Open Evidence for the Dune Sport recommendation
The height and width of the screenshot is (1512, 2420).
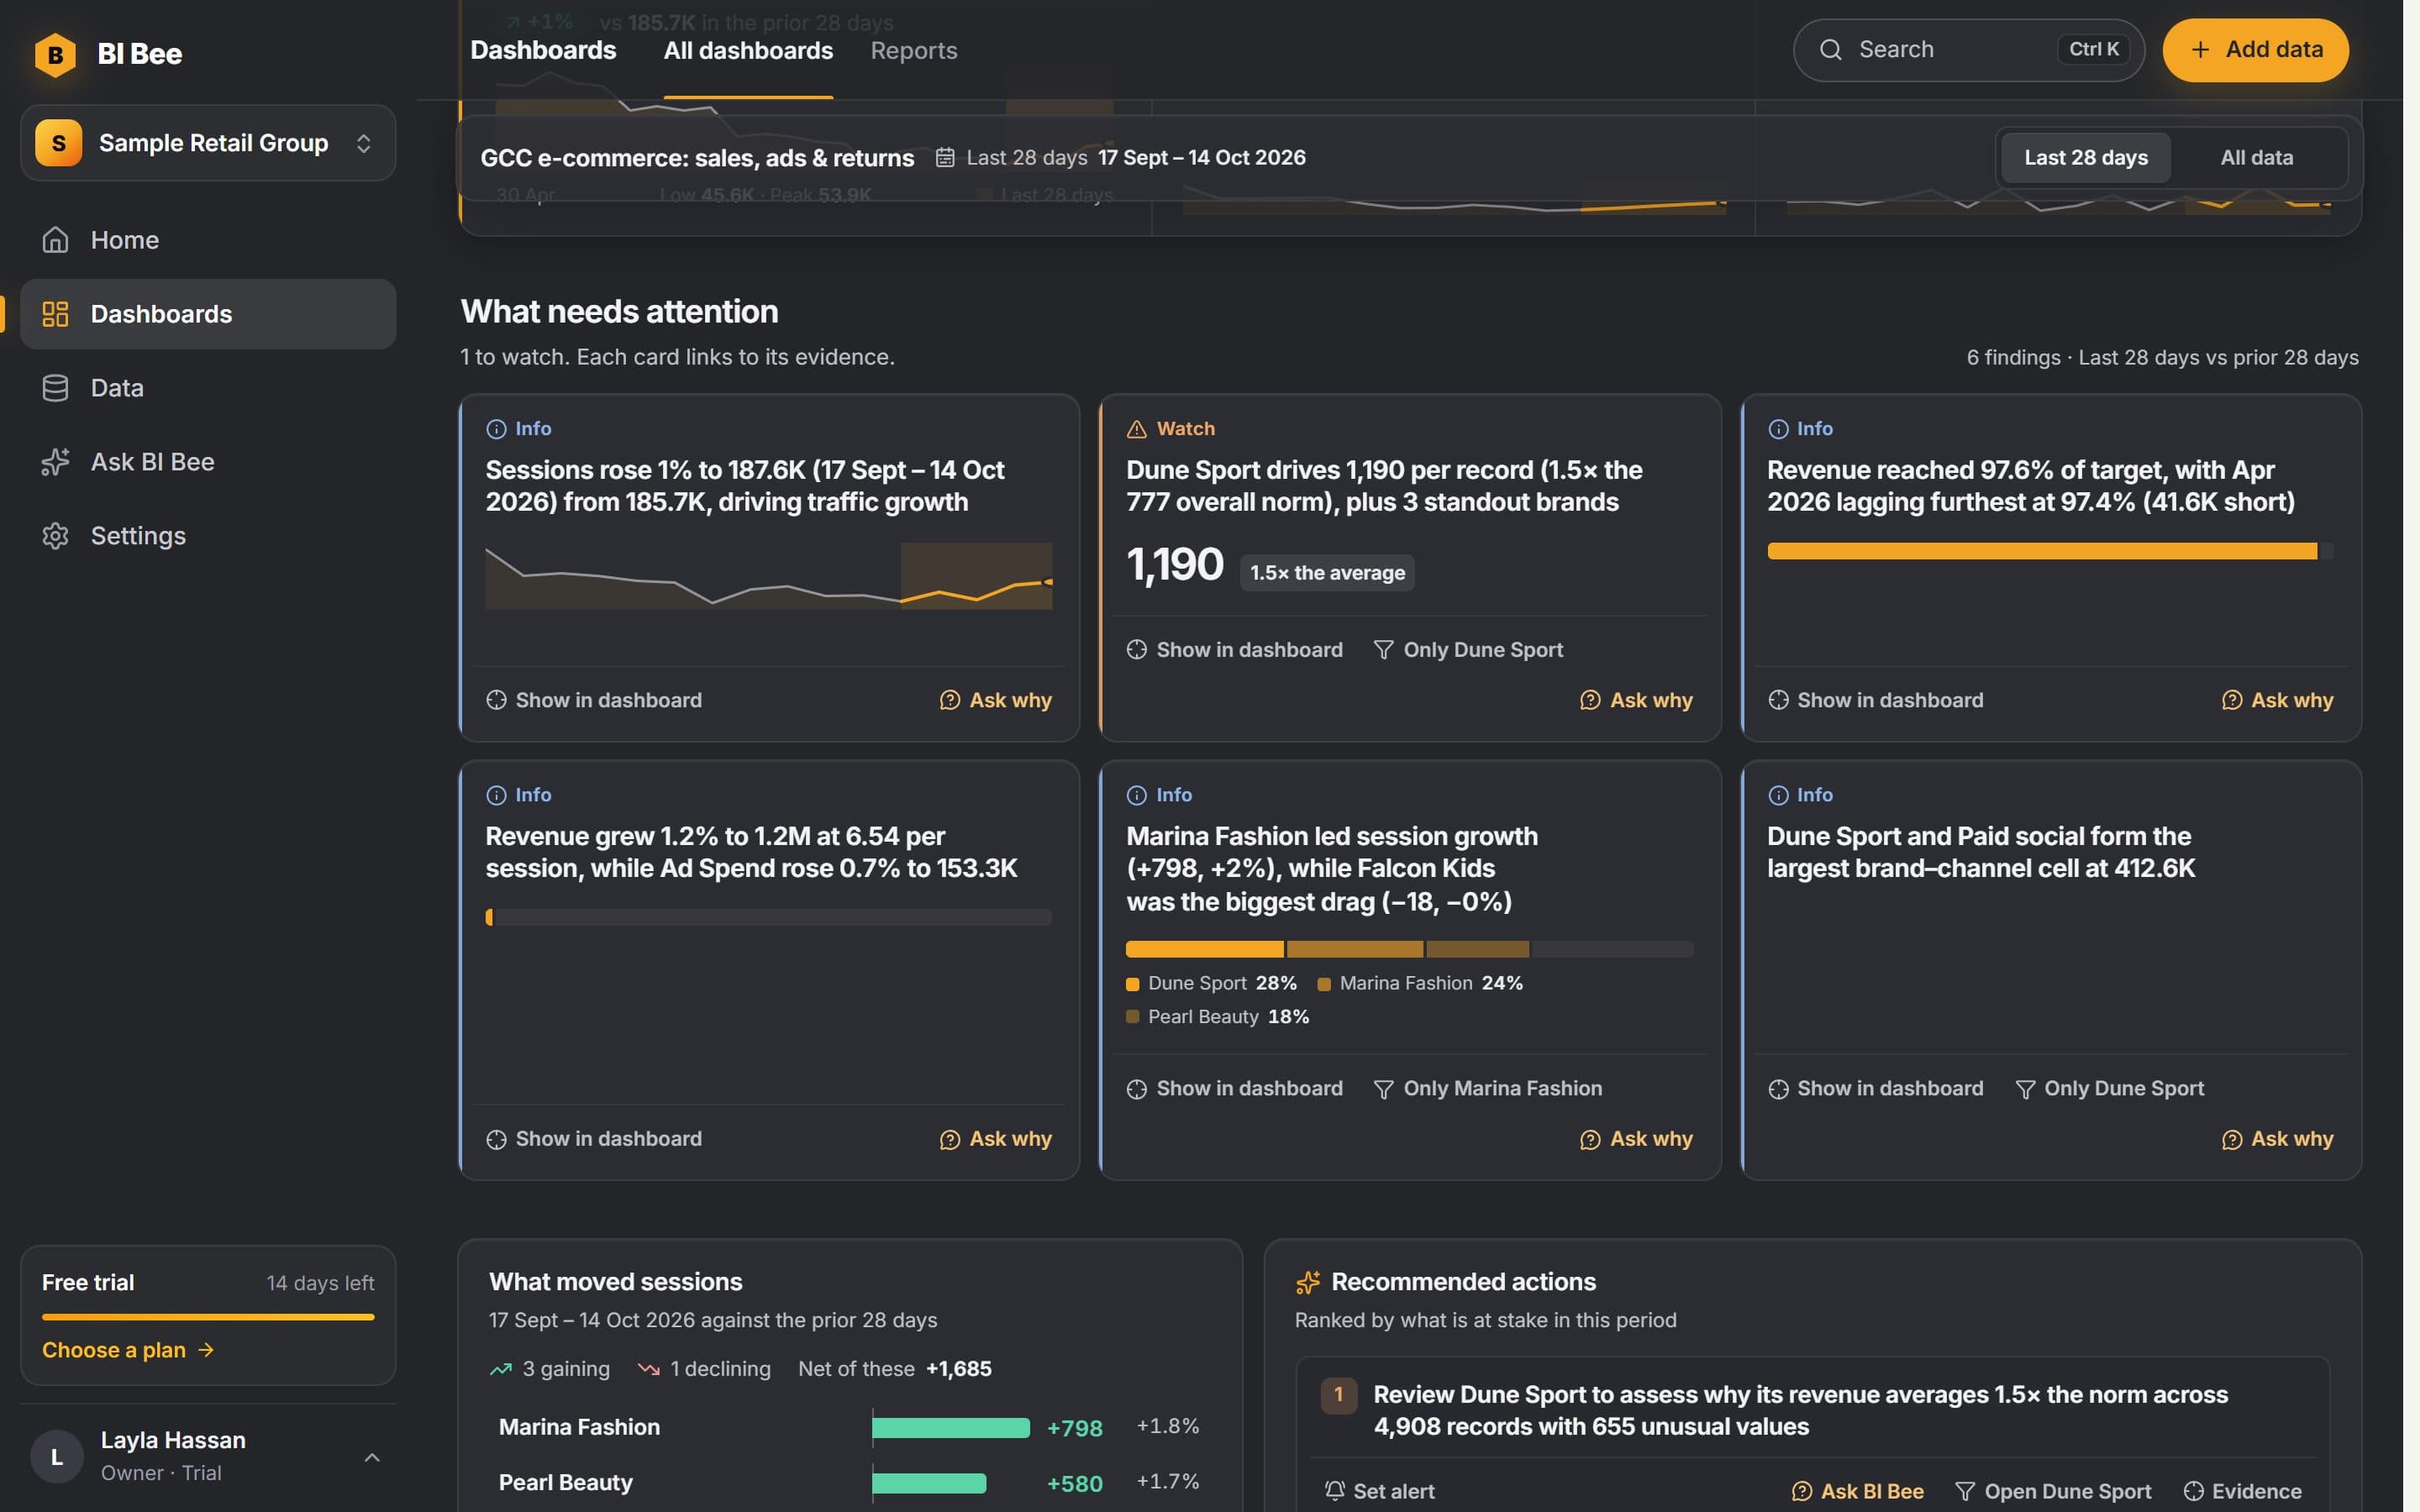(x=2242, y=1491)
